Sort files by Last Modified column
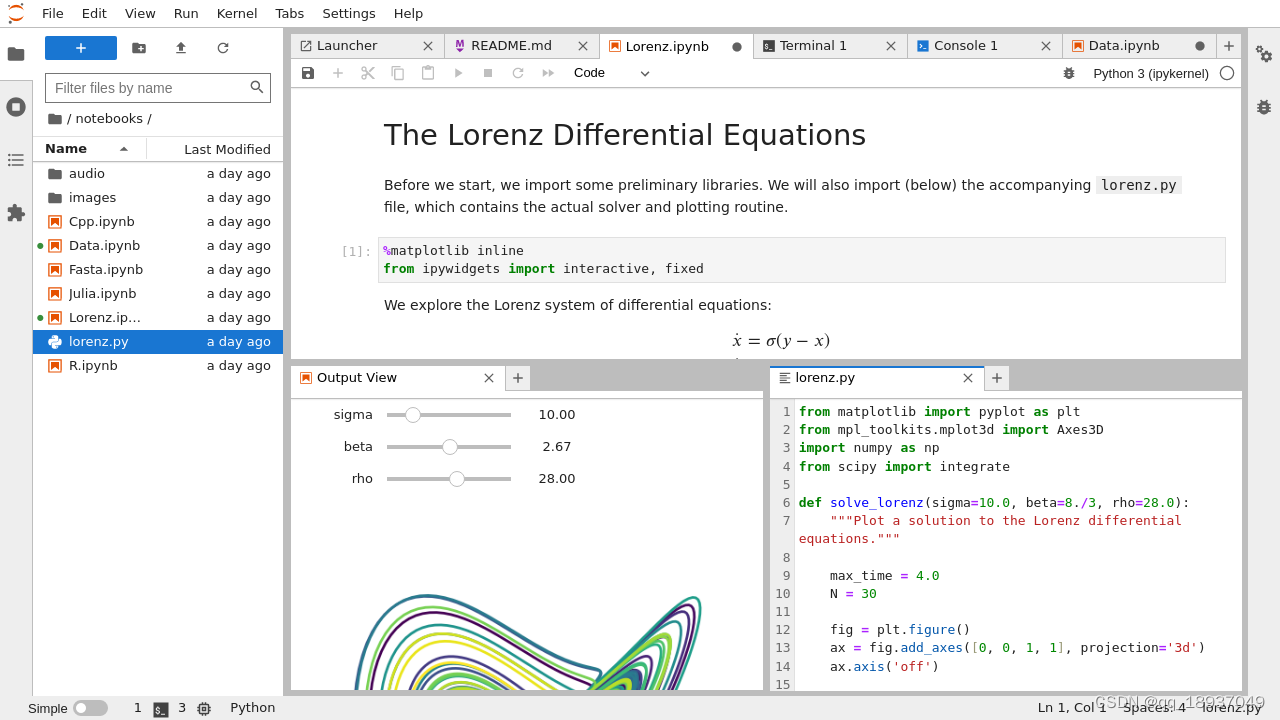Image resolution: width=1280 pixels, height=720 pixels. click(x=215, y=149)
